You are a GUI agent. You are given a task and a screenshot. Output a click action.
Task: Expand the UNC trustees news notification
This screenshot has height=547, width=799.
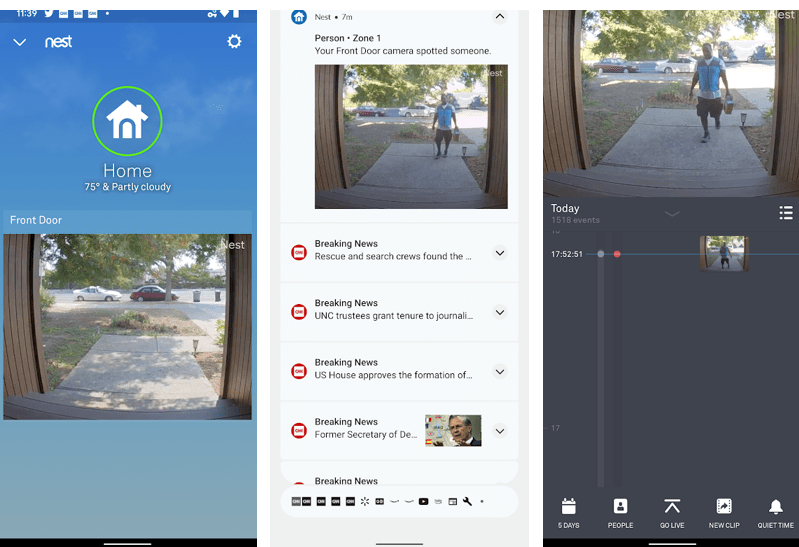pyautogui.click(x=500, y=312)
